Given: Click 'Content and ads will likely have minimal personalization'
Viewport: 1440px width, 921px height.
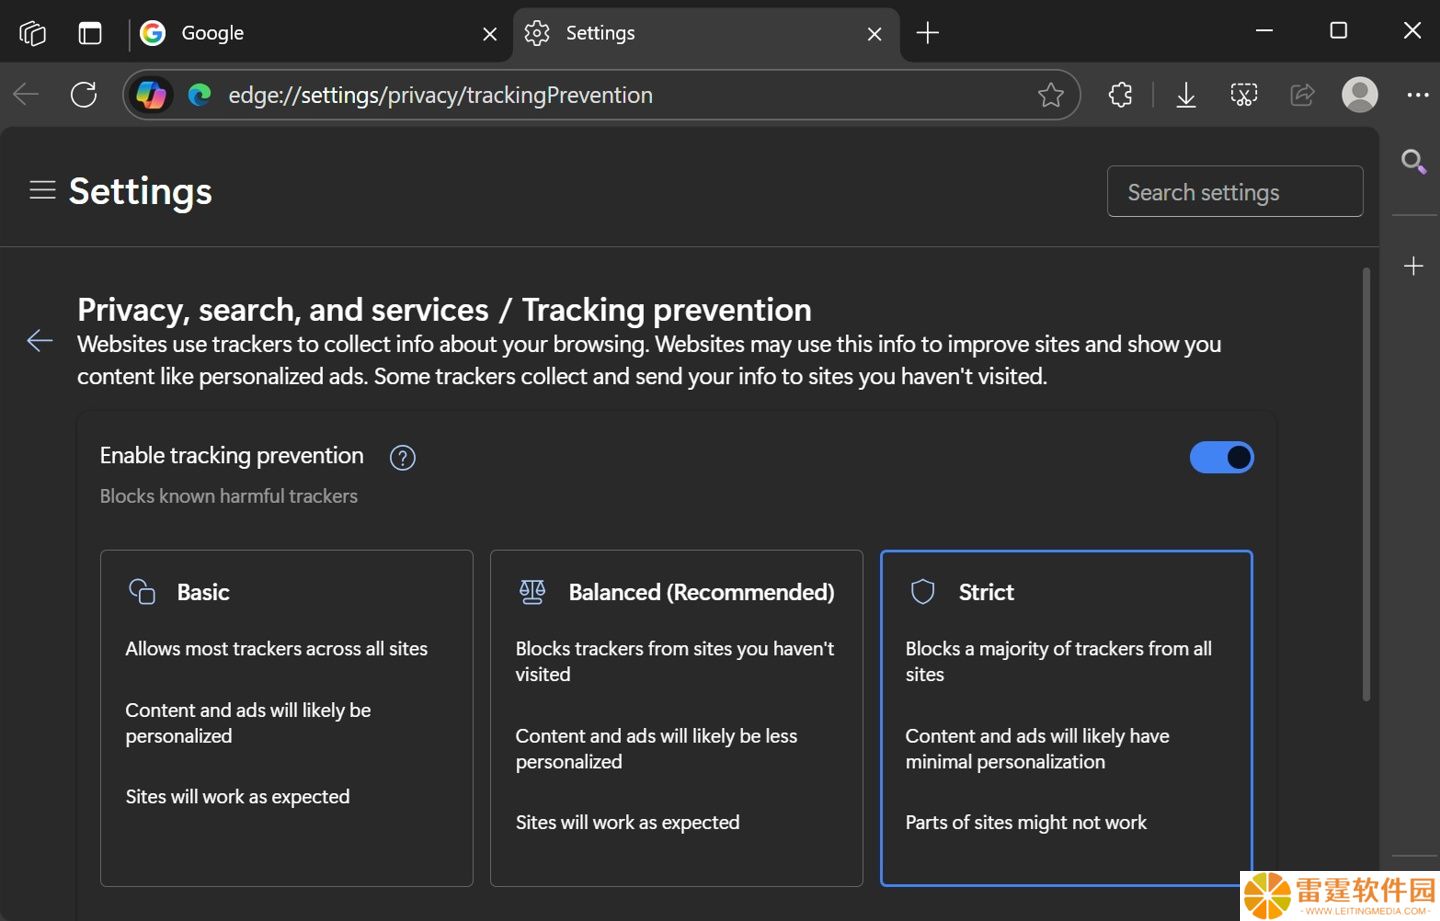Looking at the screenshot, I should click(1037, 748).
